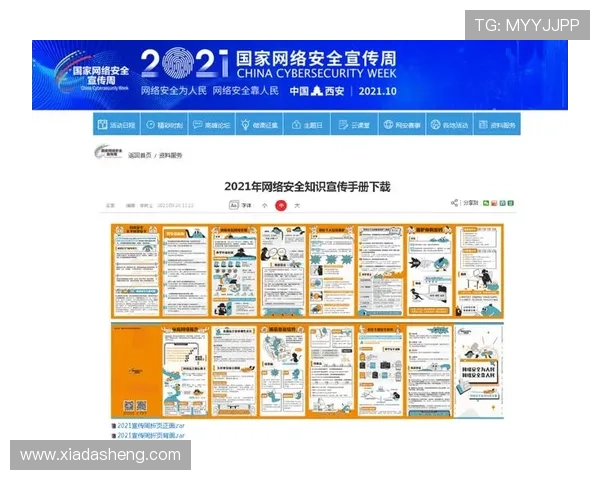Image resolution: width=600 pixels, height=480 pixels.
Task: Click the share icon before 分享到
Action: [x=454, y=203]
